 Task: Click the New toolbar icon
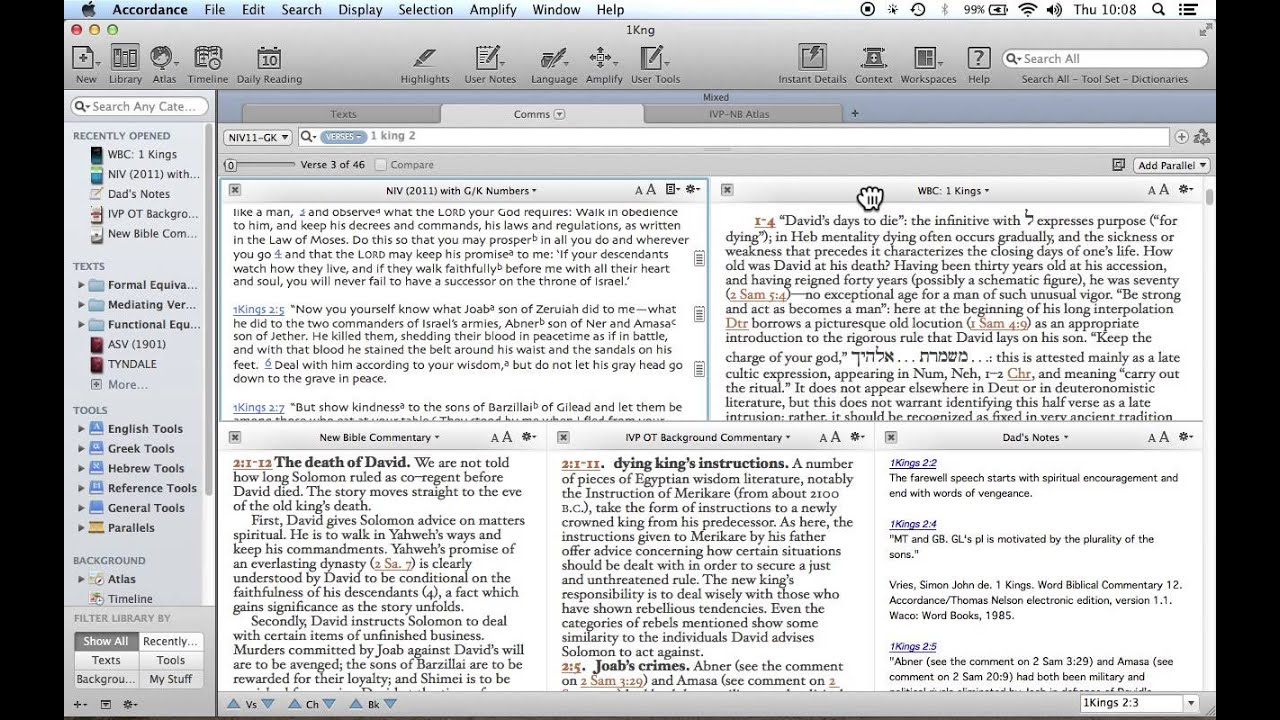click(86, 58)
